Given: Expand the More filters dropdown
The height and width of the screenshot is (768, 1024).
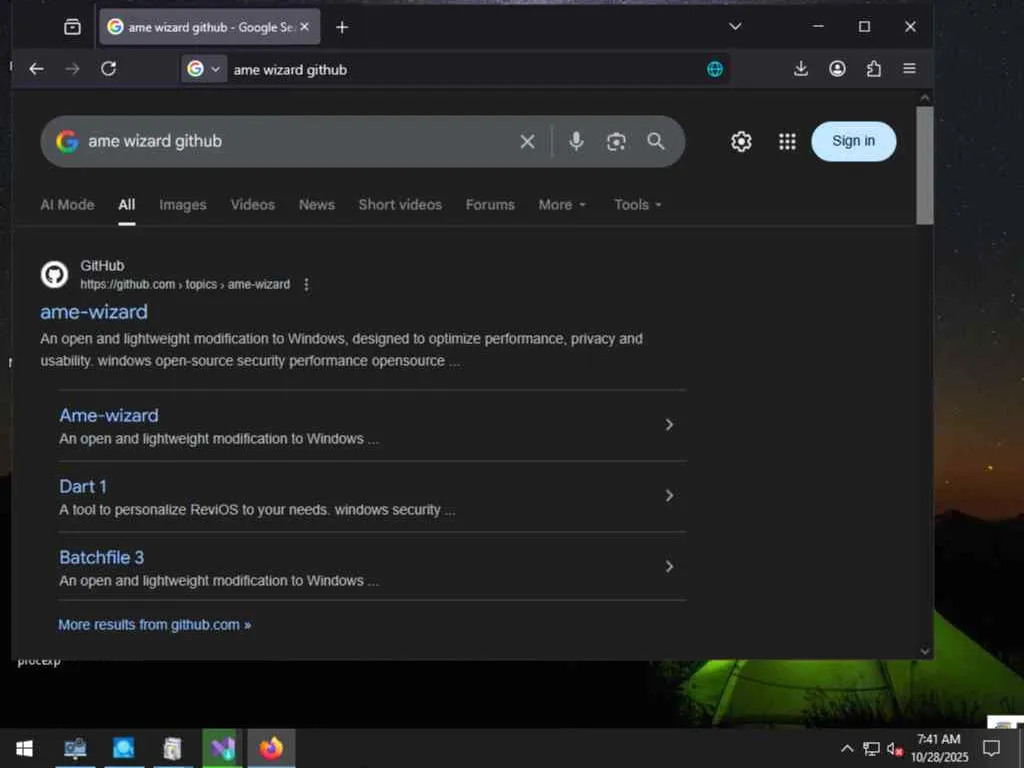Looking at the screenshot, I should (562, 204).
